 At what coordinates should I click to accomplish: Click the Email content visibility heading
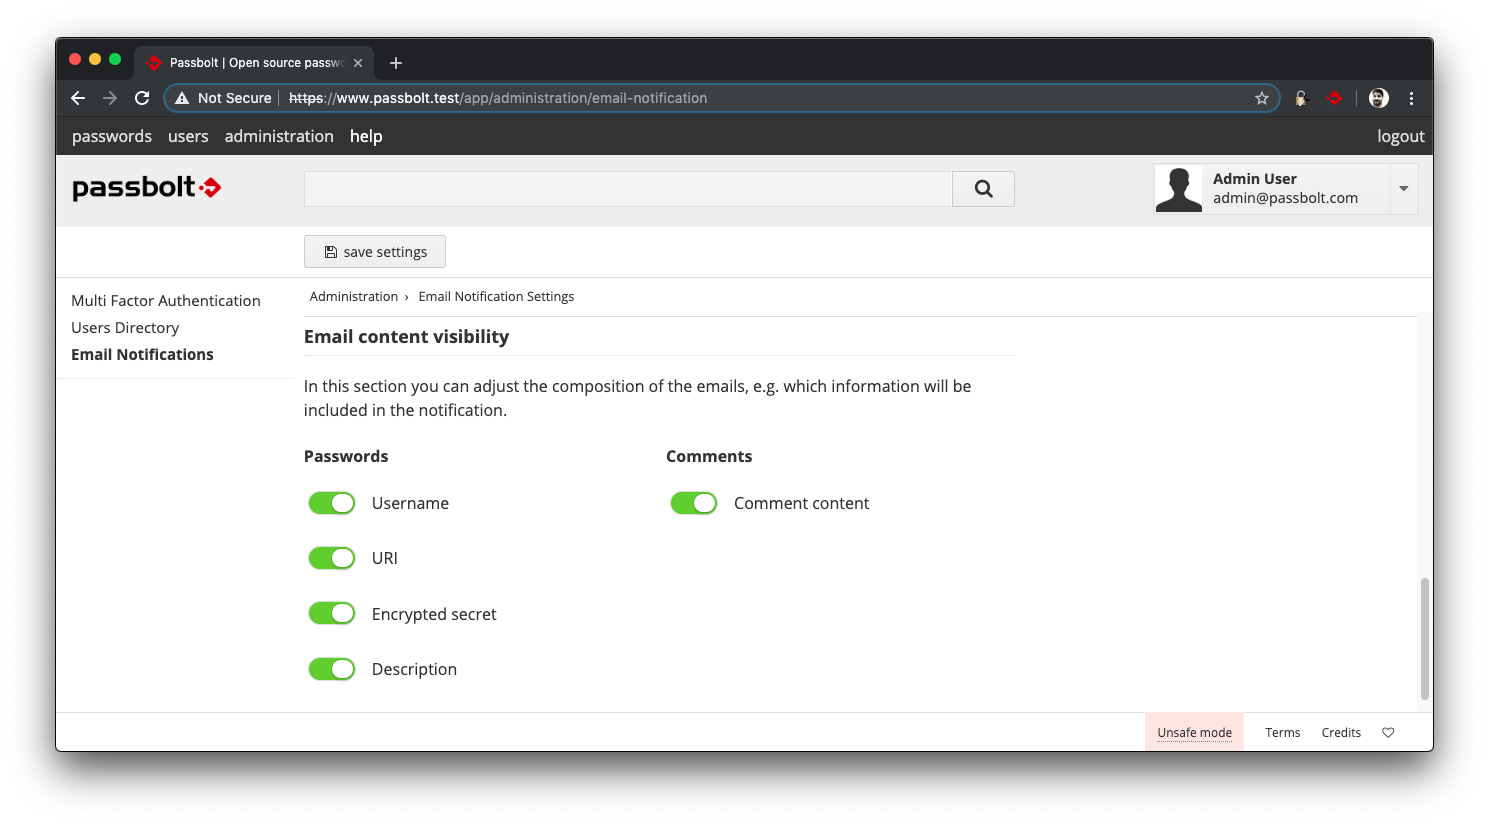(406, 337)
